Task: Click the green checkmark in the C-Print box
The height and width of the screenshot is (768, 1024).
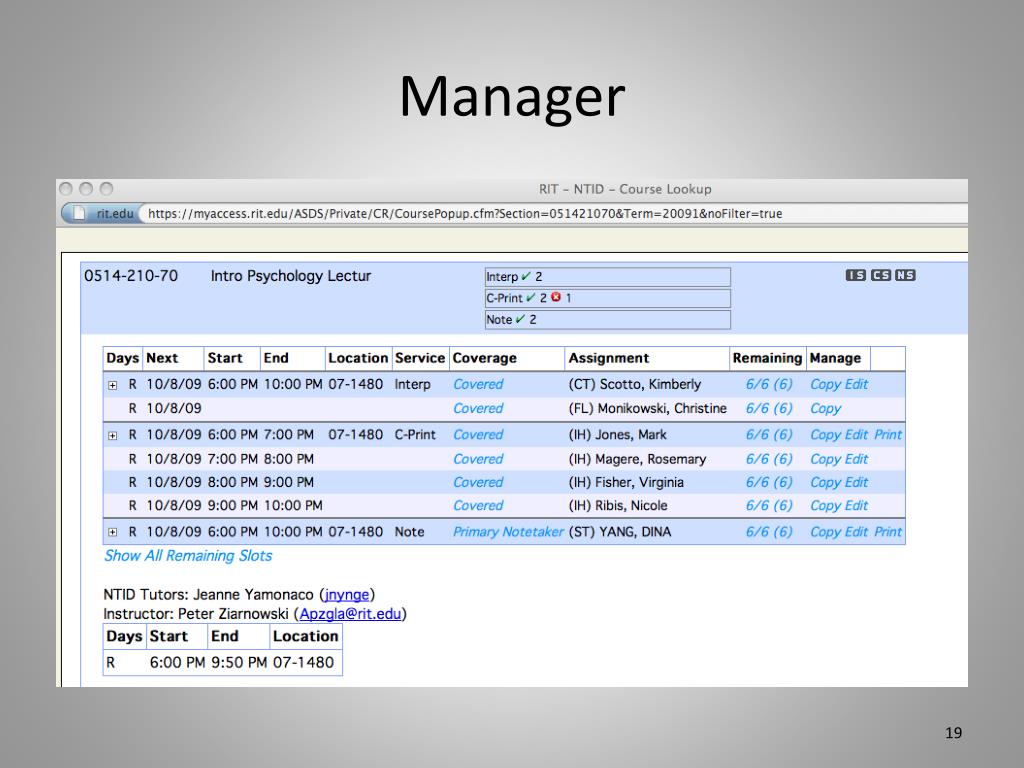Action: point(531,297)
